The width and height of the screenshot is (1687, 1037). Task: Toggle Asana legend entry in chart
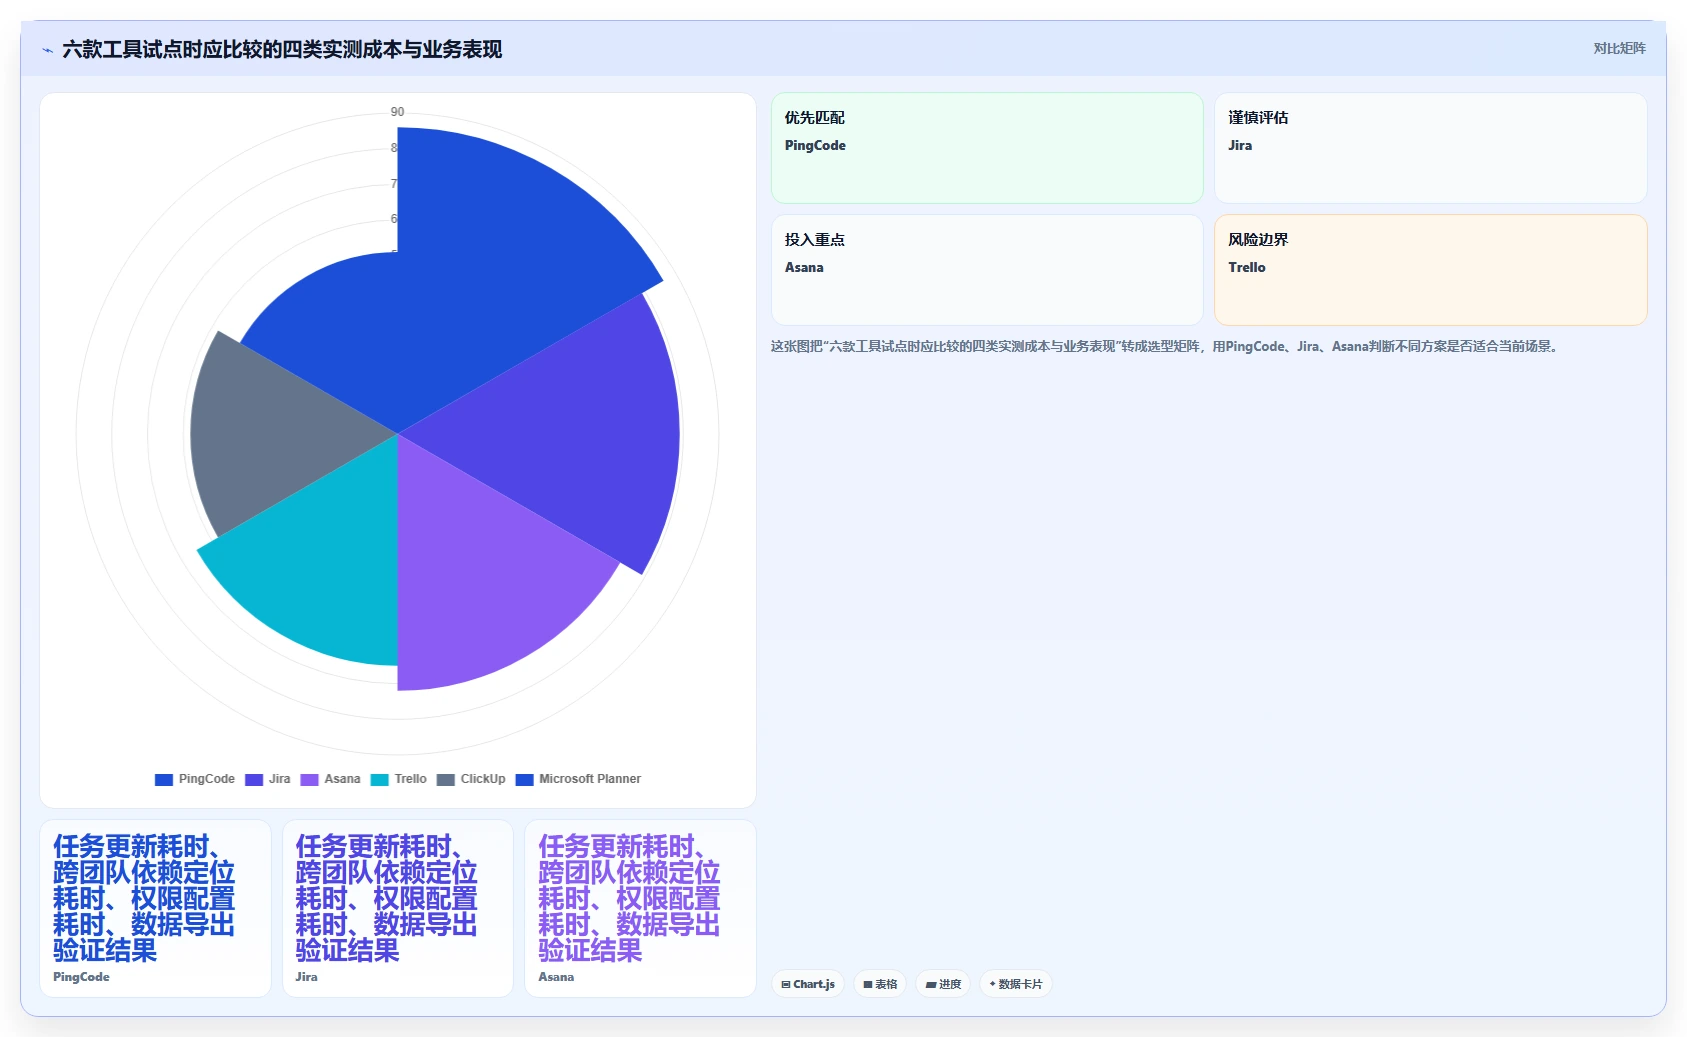coord(331,779)
